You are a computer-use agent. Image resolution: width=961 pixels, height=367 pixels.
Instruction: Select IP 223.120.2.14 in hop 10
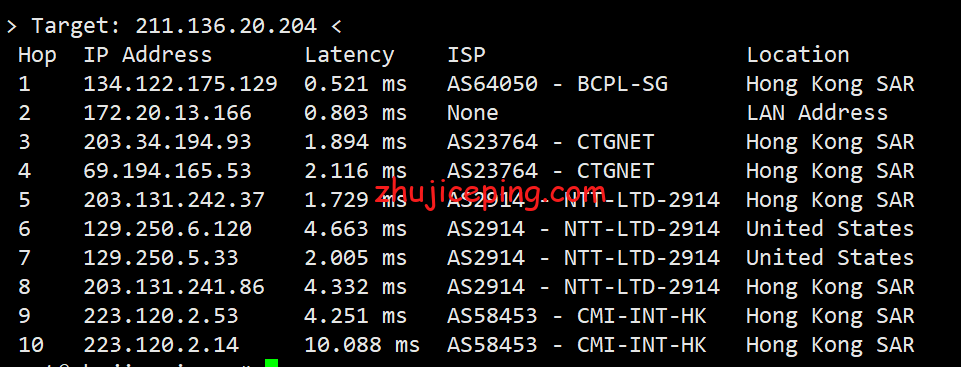point(161,345)
